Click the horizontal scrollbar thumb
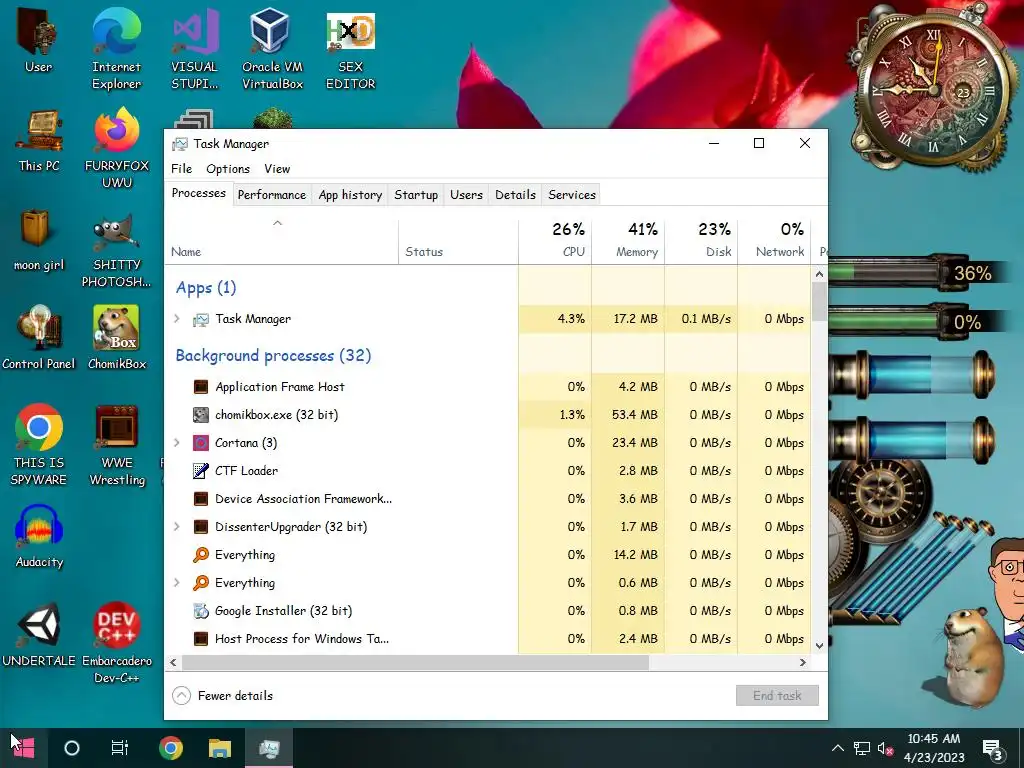The width and height of the screenshot is (1024, 768). point(415,662)
